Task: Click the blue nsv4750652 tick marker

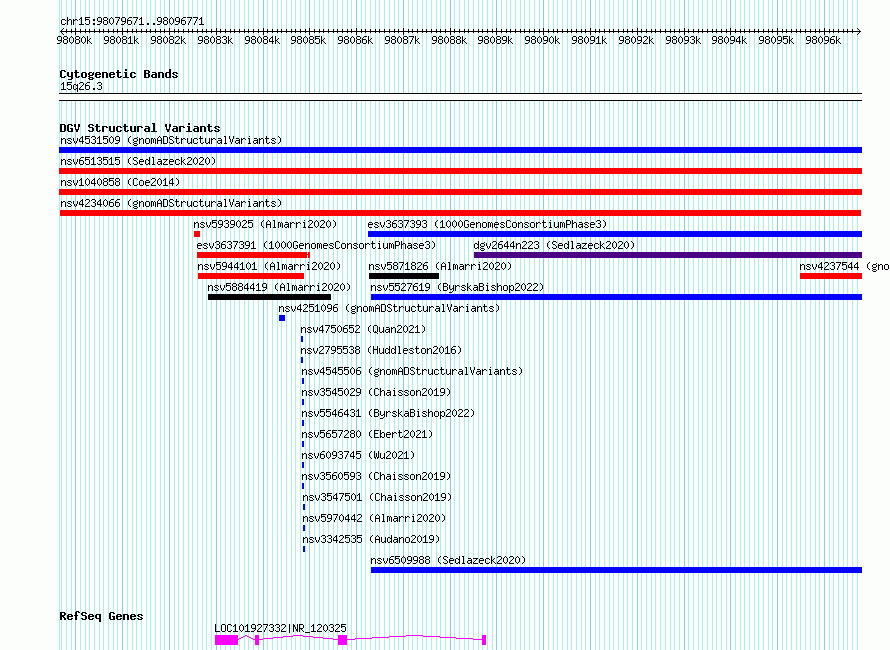Action: (302, 339)
